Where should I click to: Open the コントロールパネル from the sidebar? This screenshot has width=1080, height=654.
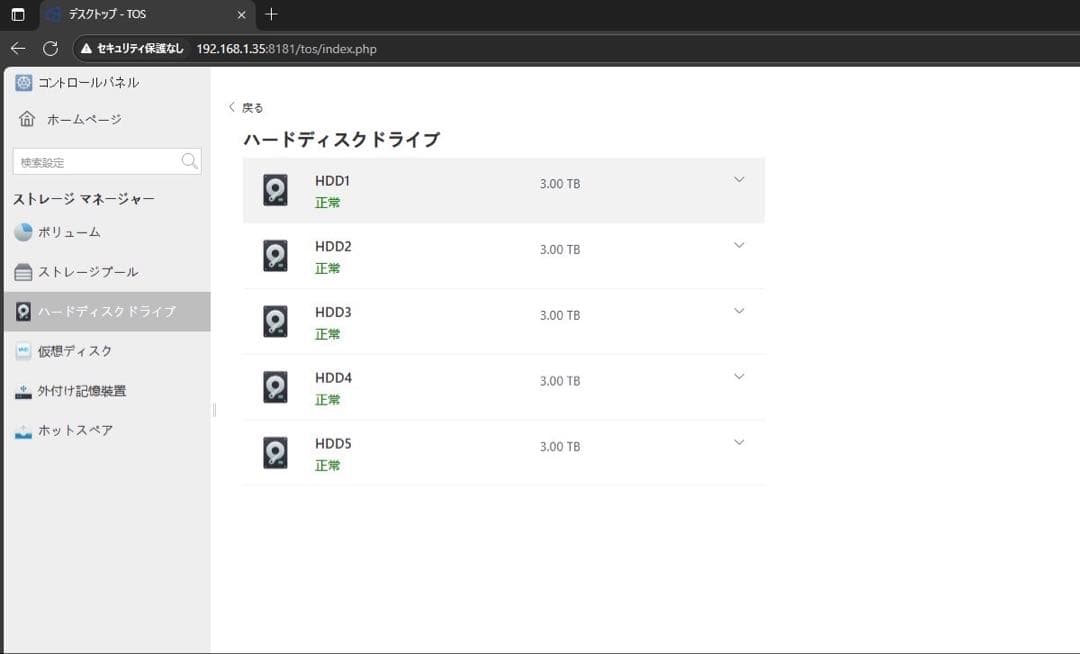click(x=23, y=82)
